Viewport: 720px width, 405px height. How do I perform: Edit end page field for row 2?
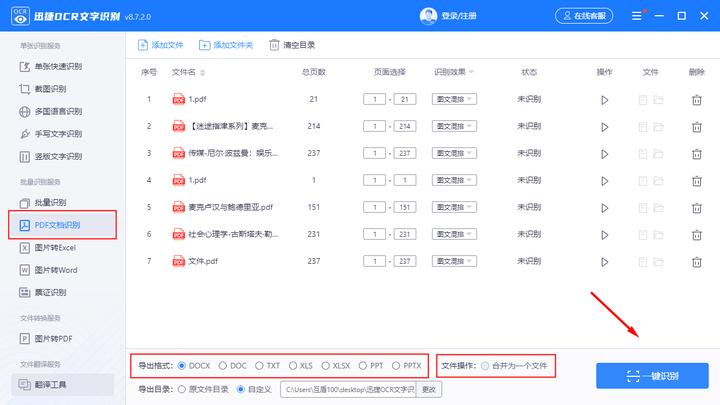(405, 126)
